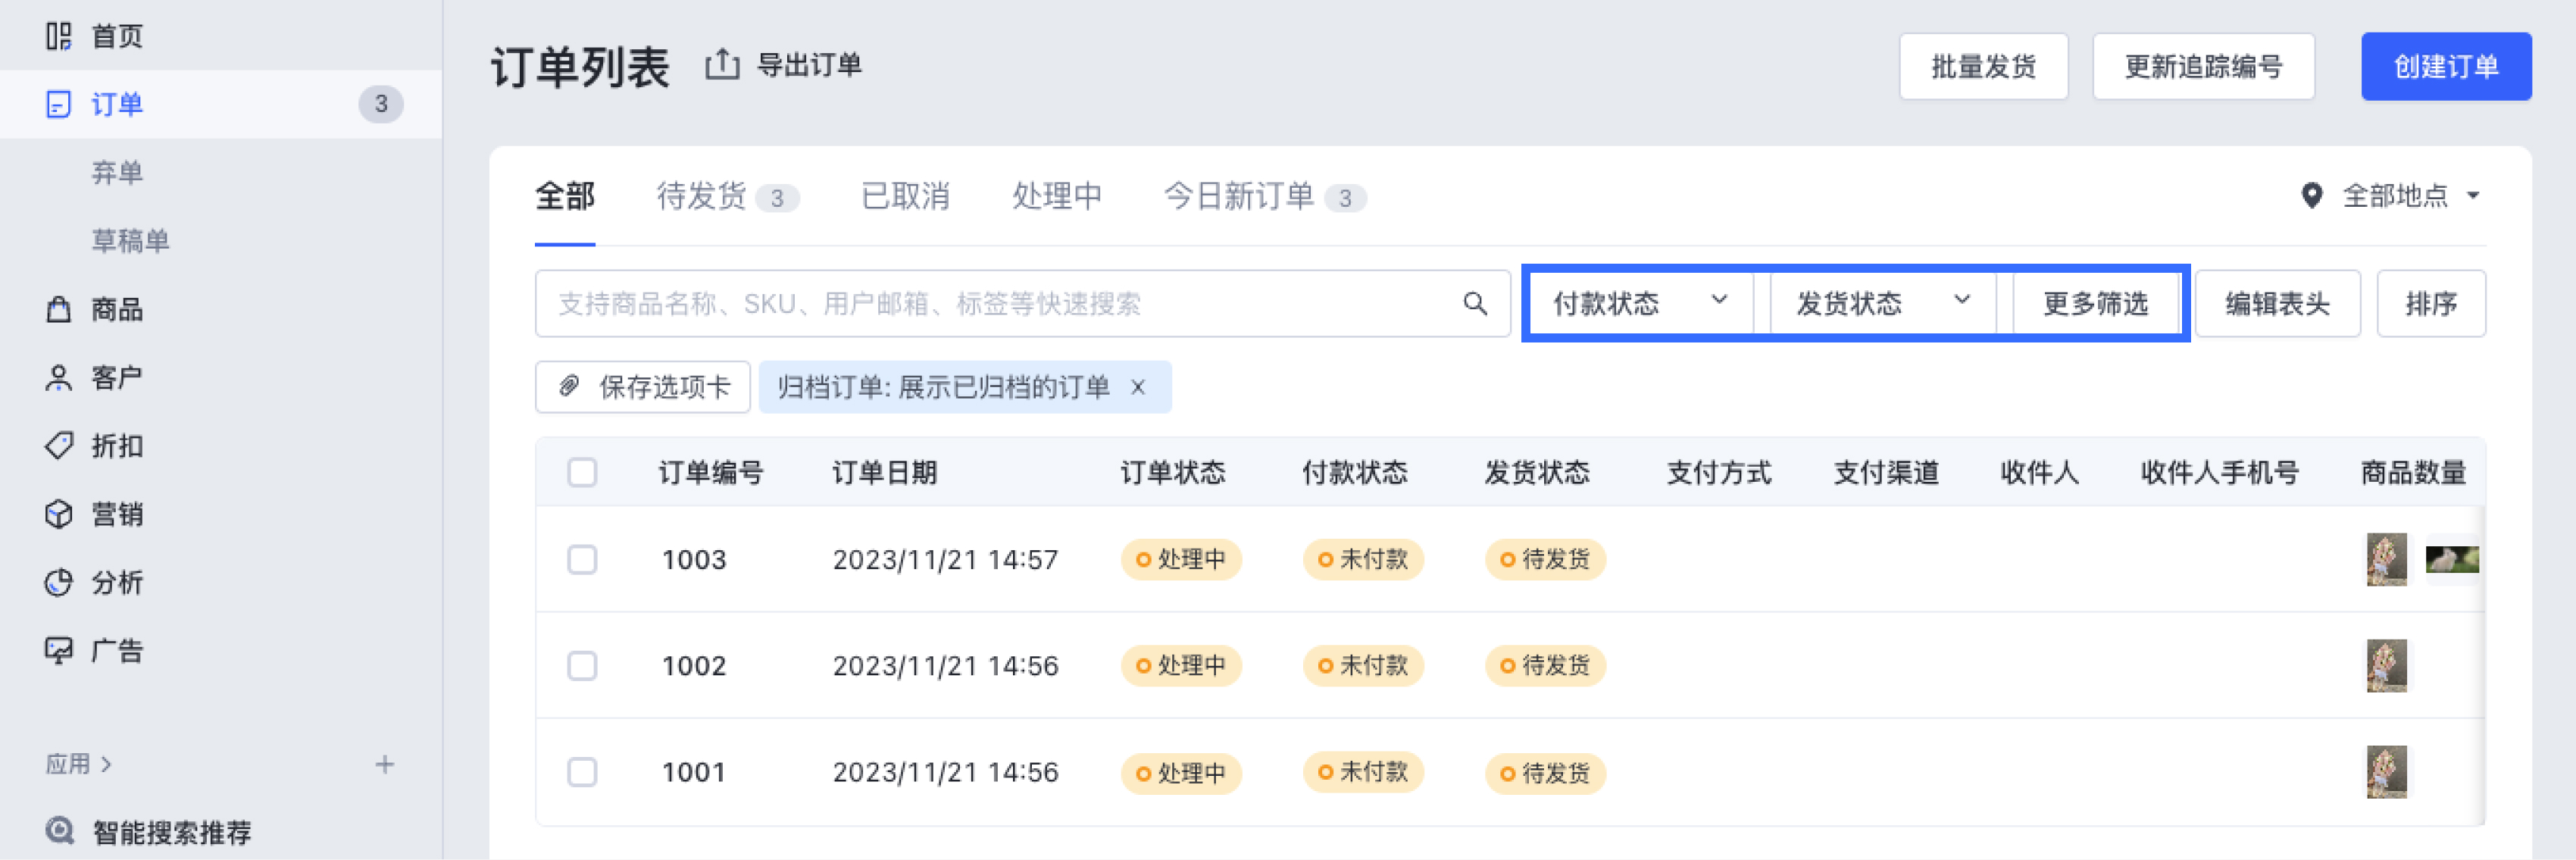2576x860 pixels.
Task: Tick the checkbox for order 1003
Action: pyautogui.click(x=582, y=559)
